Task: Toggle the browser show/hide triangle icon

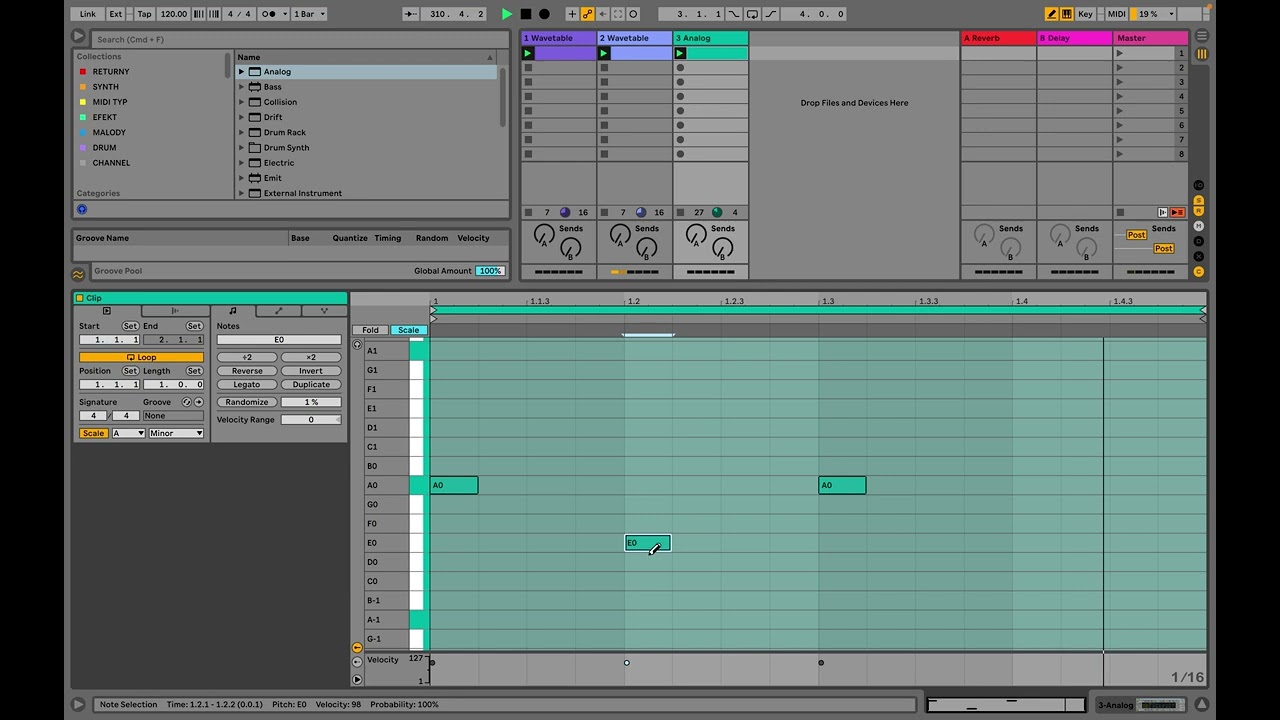Action: 78,36
